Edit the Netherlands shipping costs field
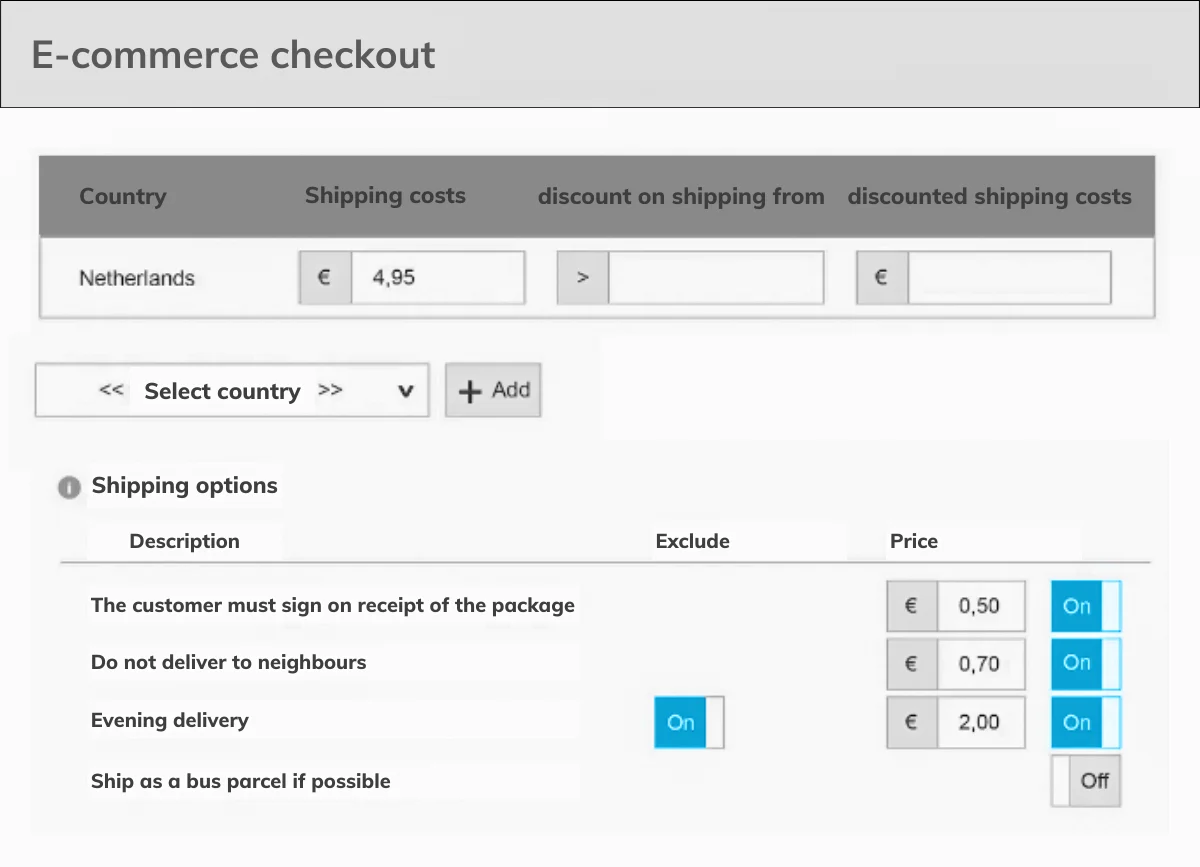1200x867 pixels. pos(436,278)
